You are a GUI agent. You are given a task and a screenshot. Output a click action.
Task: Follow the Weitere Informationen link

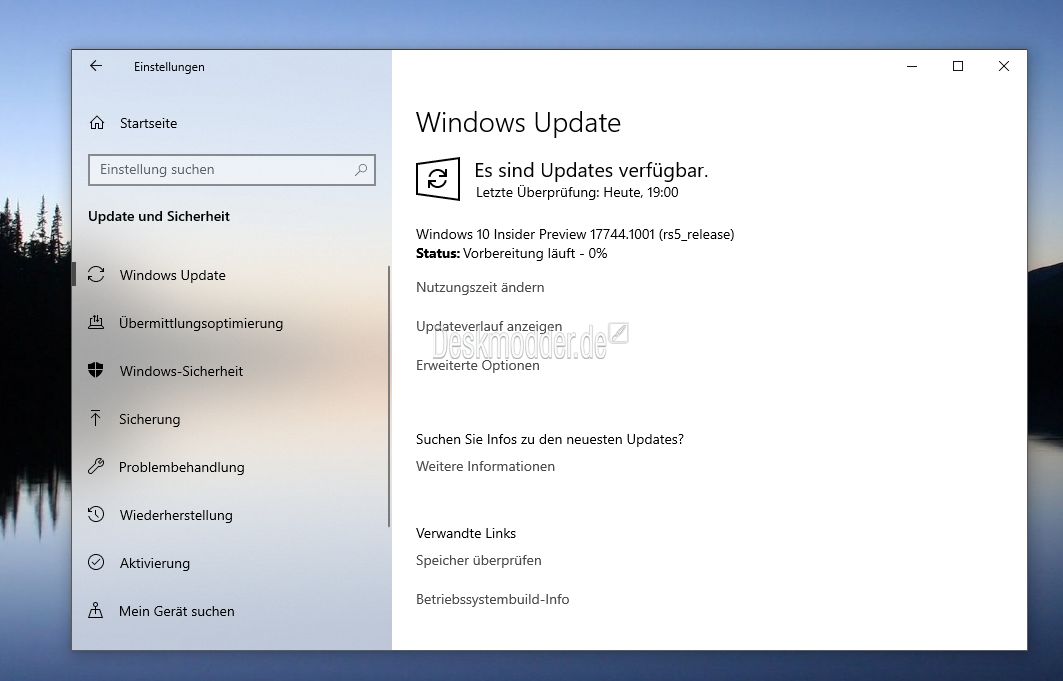pyautogui.click(x=485, y=466)
